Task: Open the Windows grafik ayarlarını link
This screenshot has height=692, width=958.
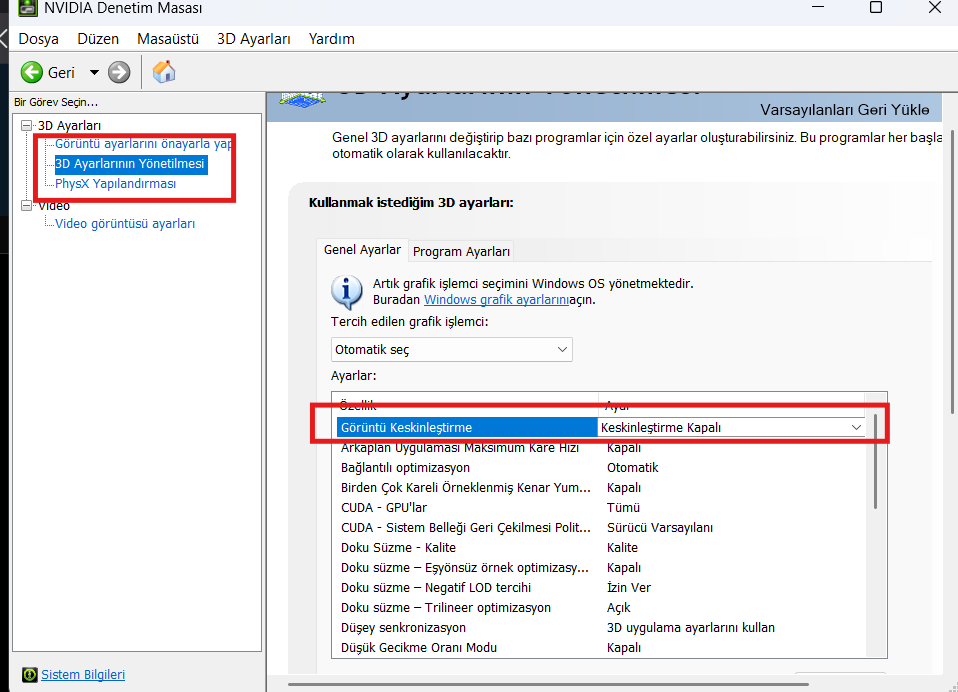Action: 496,300
